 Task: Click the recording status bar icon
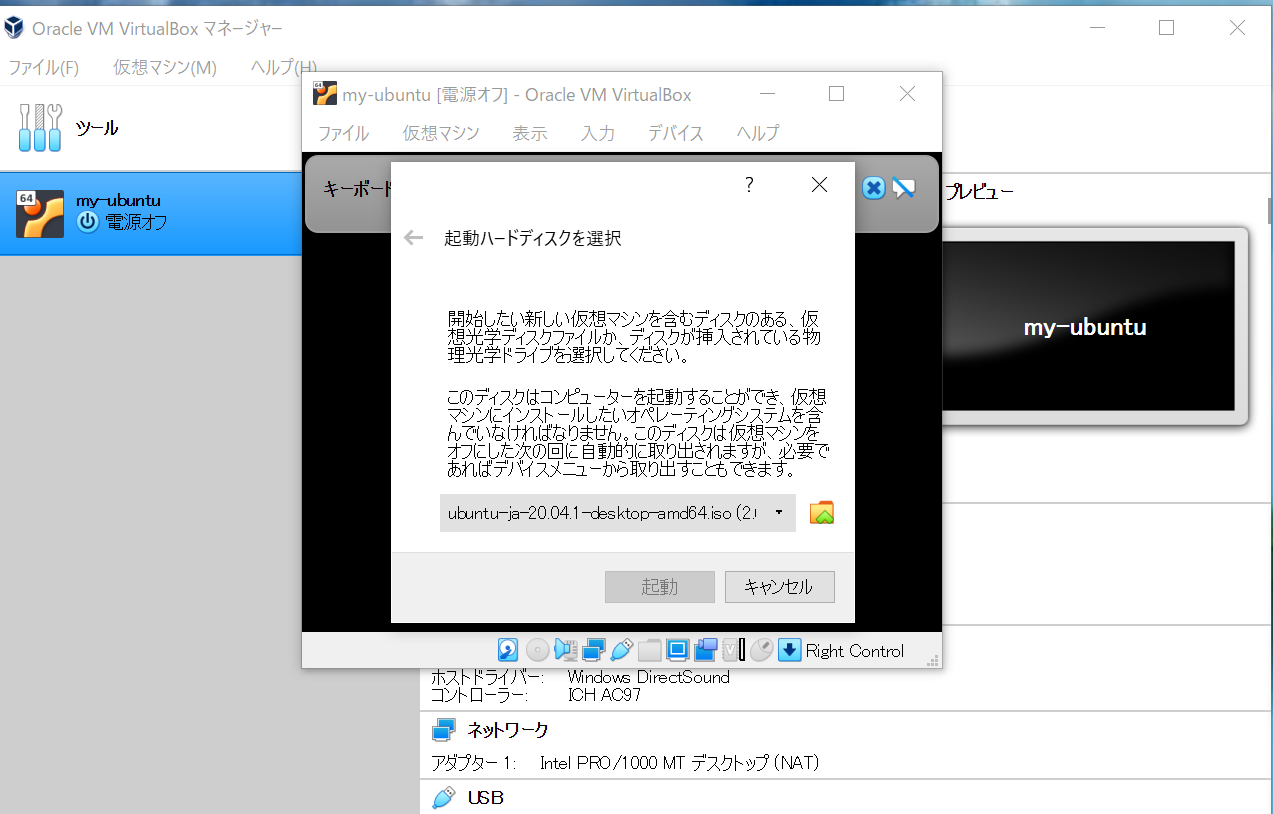point(706,650)
